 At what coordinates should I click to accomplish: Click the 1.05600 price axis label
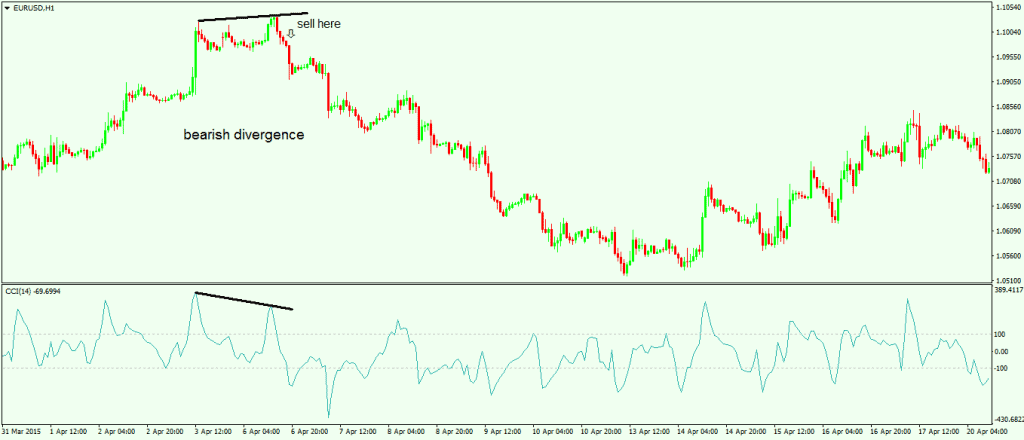[x=1002, y=256]
